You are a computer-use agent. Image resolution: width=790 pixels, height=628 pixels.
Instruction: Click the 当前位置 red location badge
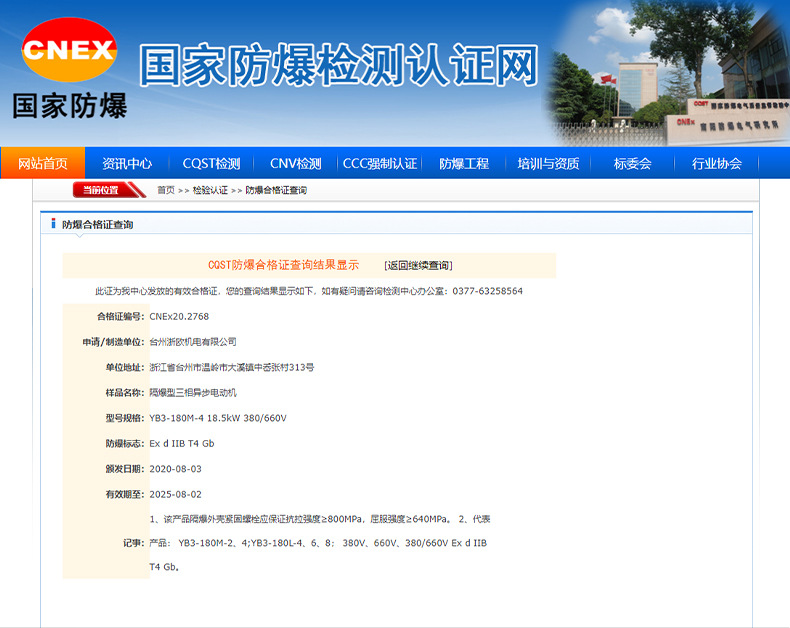pos(100,190)
